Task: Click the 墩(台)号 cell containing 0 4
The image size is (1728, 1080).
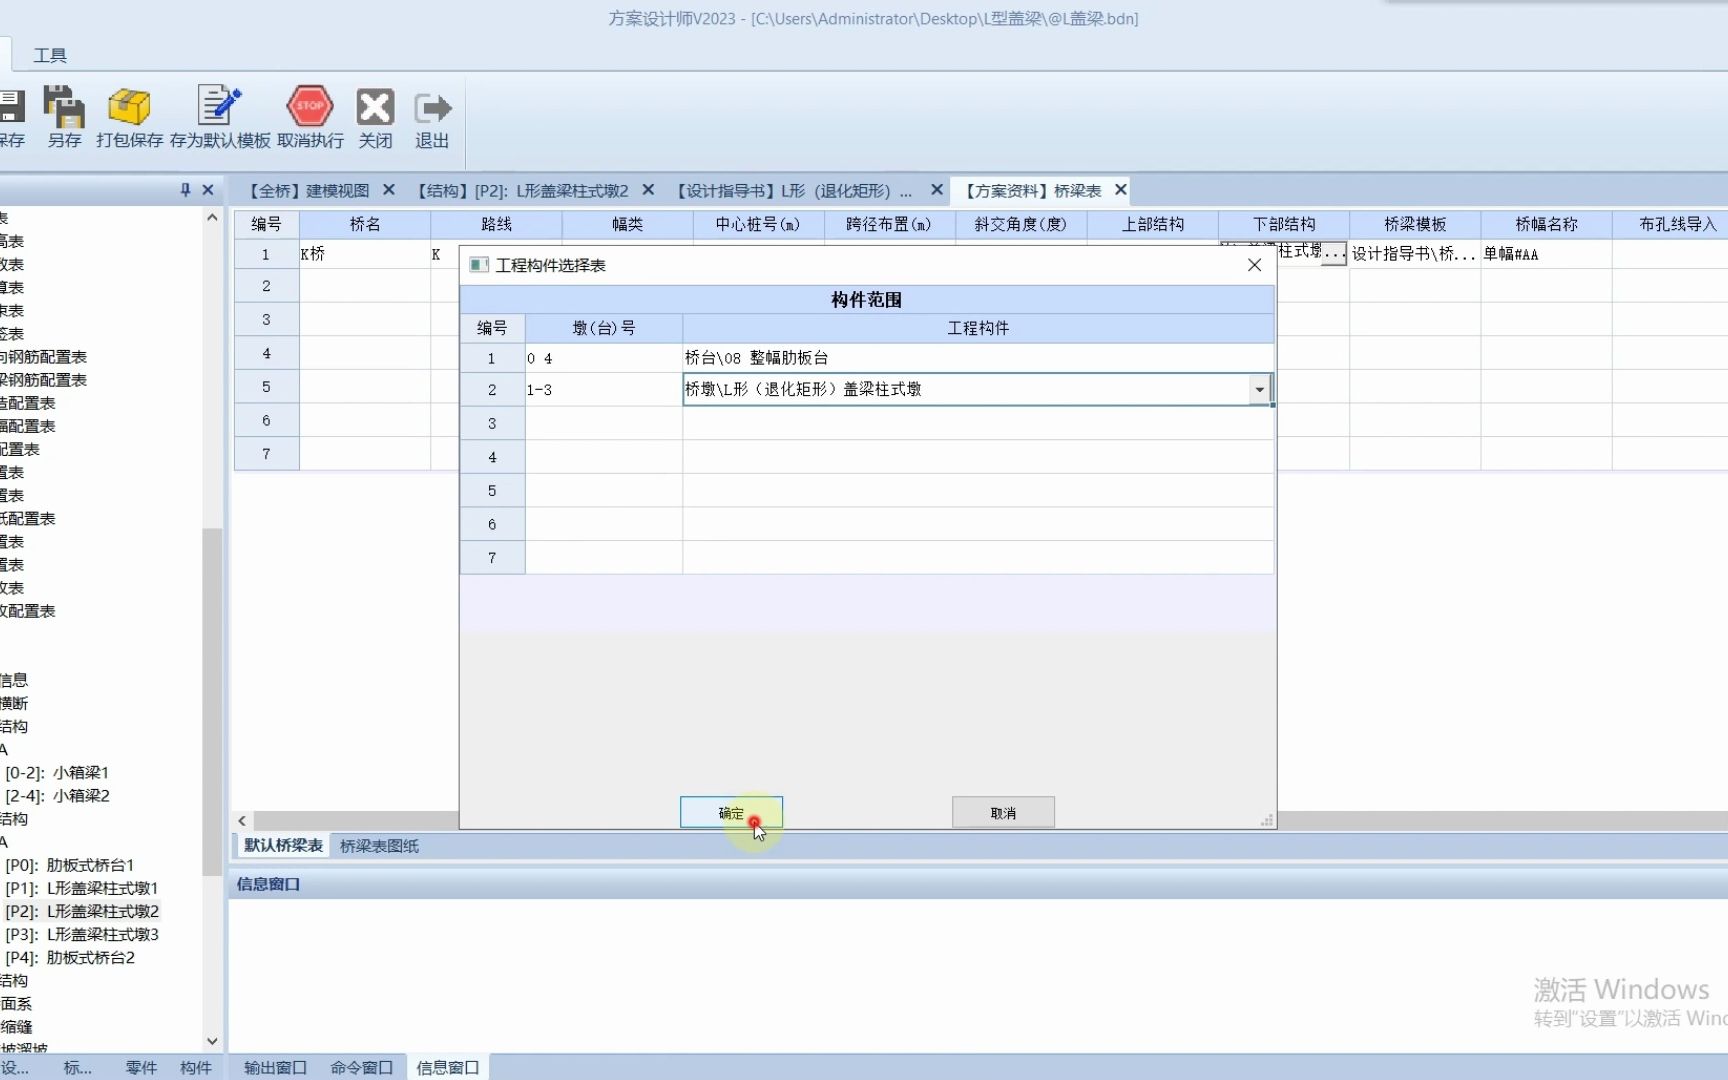Action: pyautogui.click(x=604, y=358)
